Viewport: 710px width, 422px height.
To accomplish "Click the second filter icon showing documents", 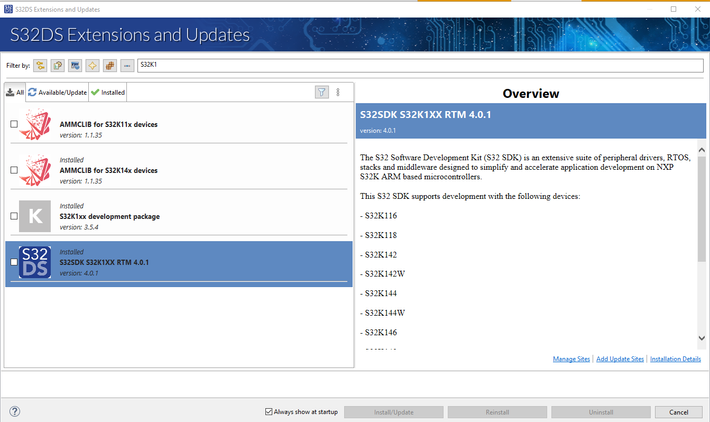I will [x=58, y=66].
